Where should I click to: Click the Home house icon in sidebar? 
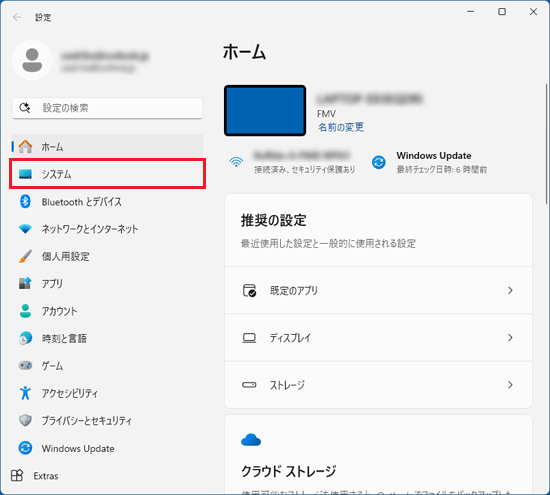click(x=25, y=146)
